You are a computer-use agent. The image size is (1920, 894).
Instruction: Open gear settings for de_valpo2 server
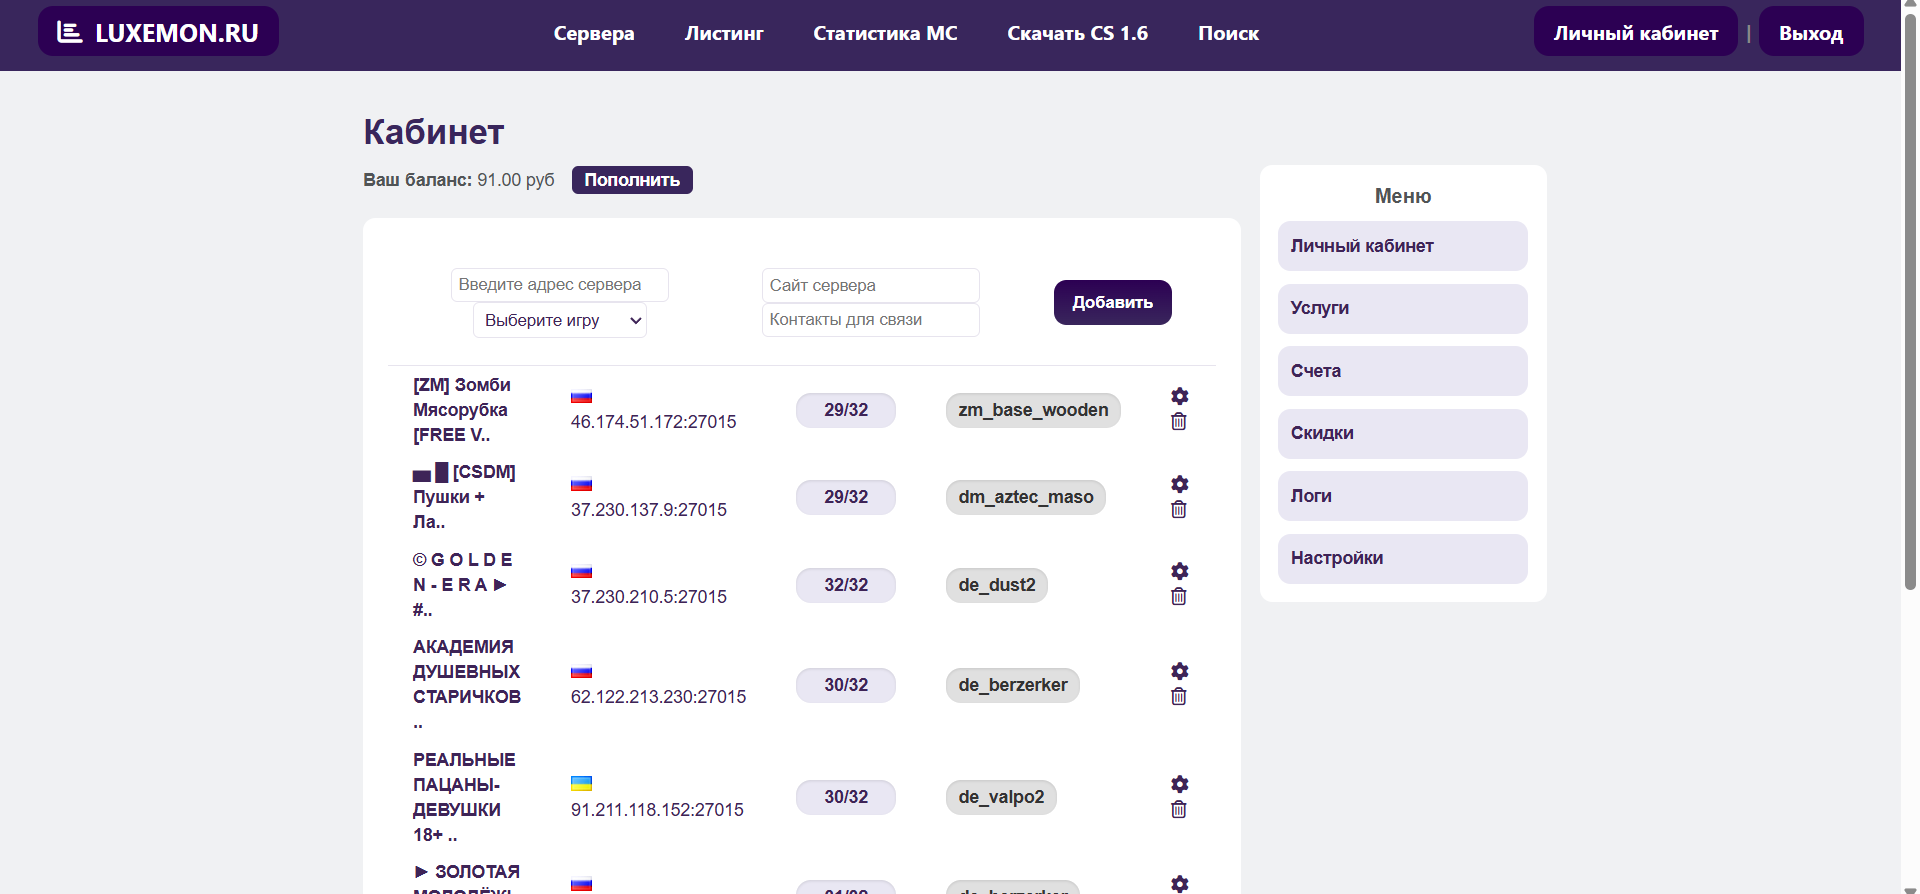click(x=1179, y=784)
